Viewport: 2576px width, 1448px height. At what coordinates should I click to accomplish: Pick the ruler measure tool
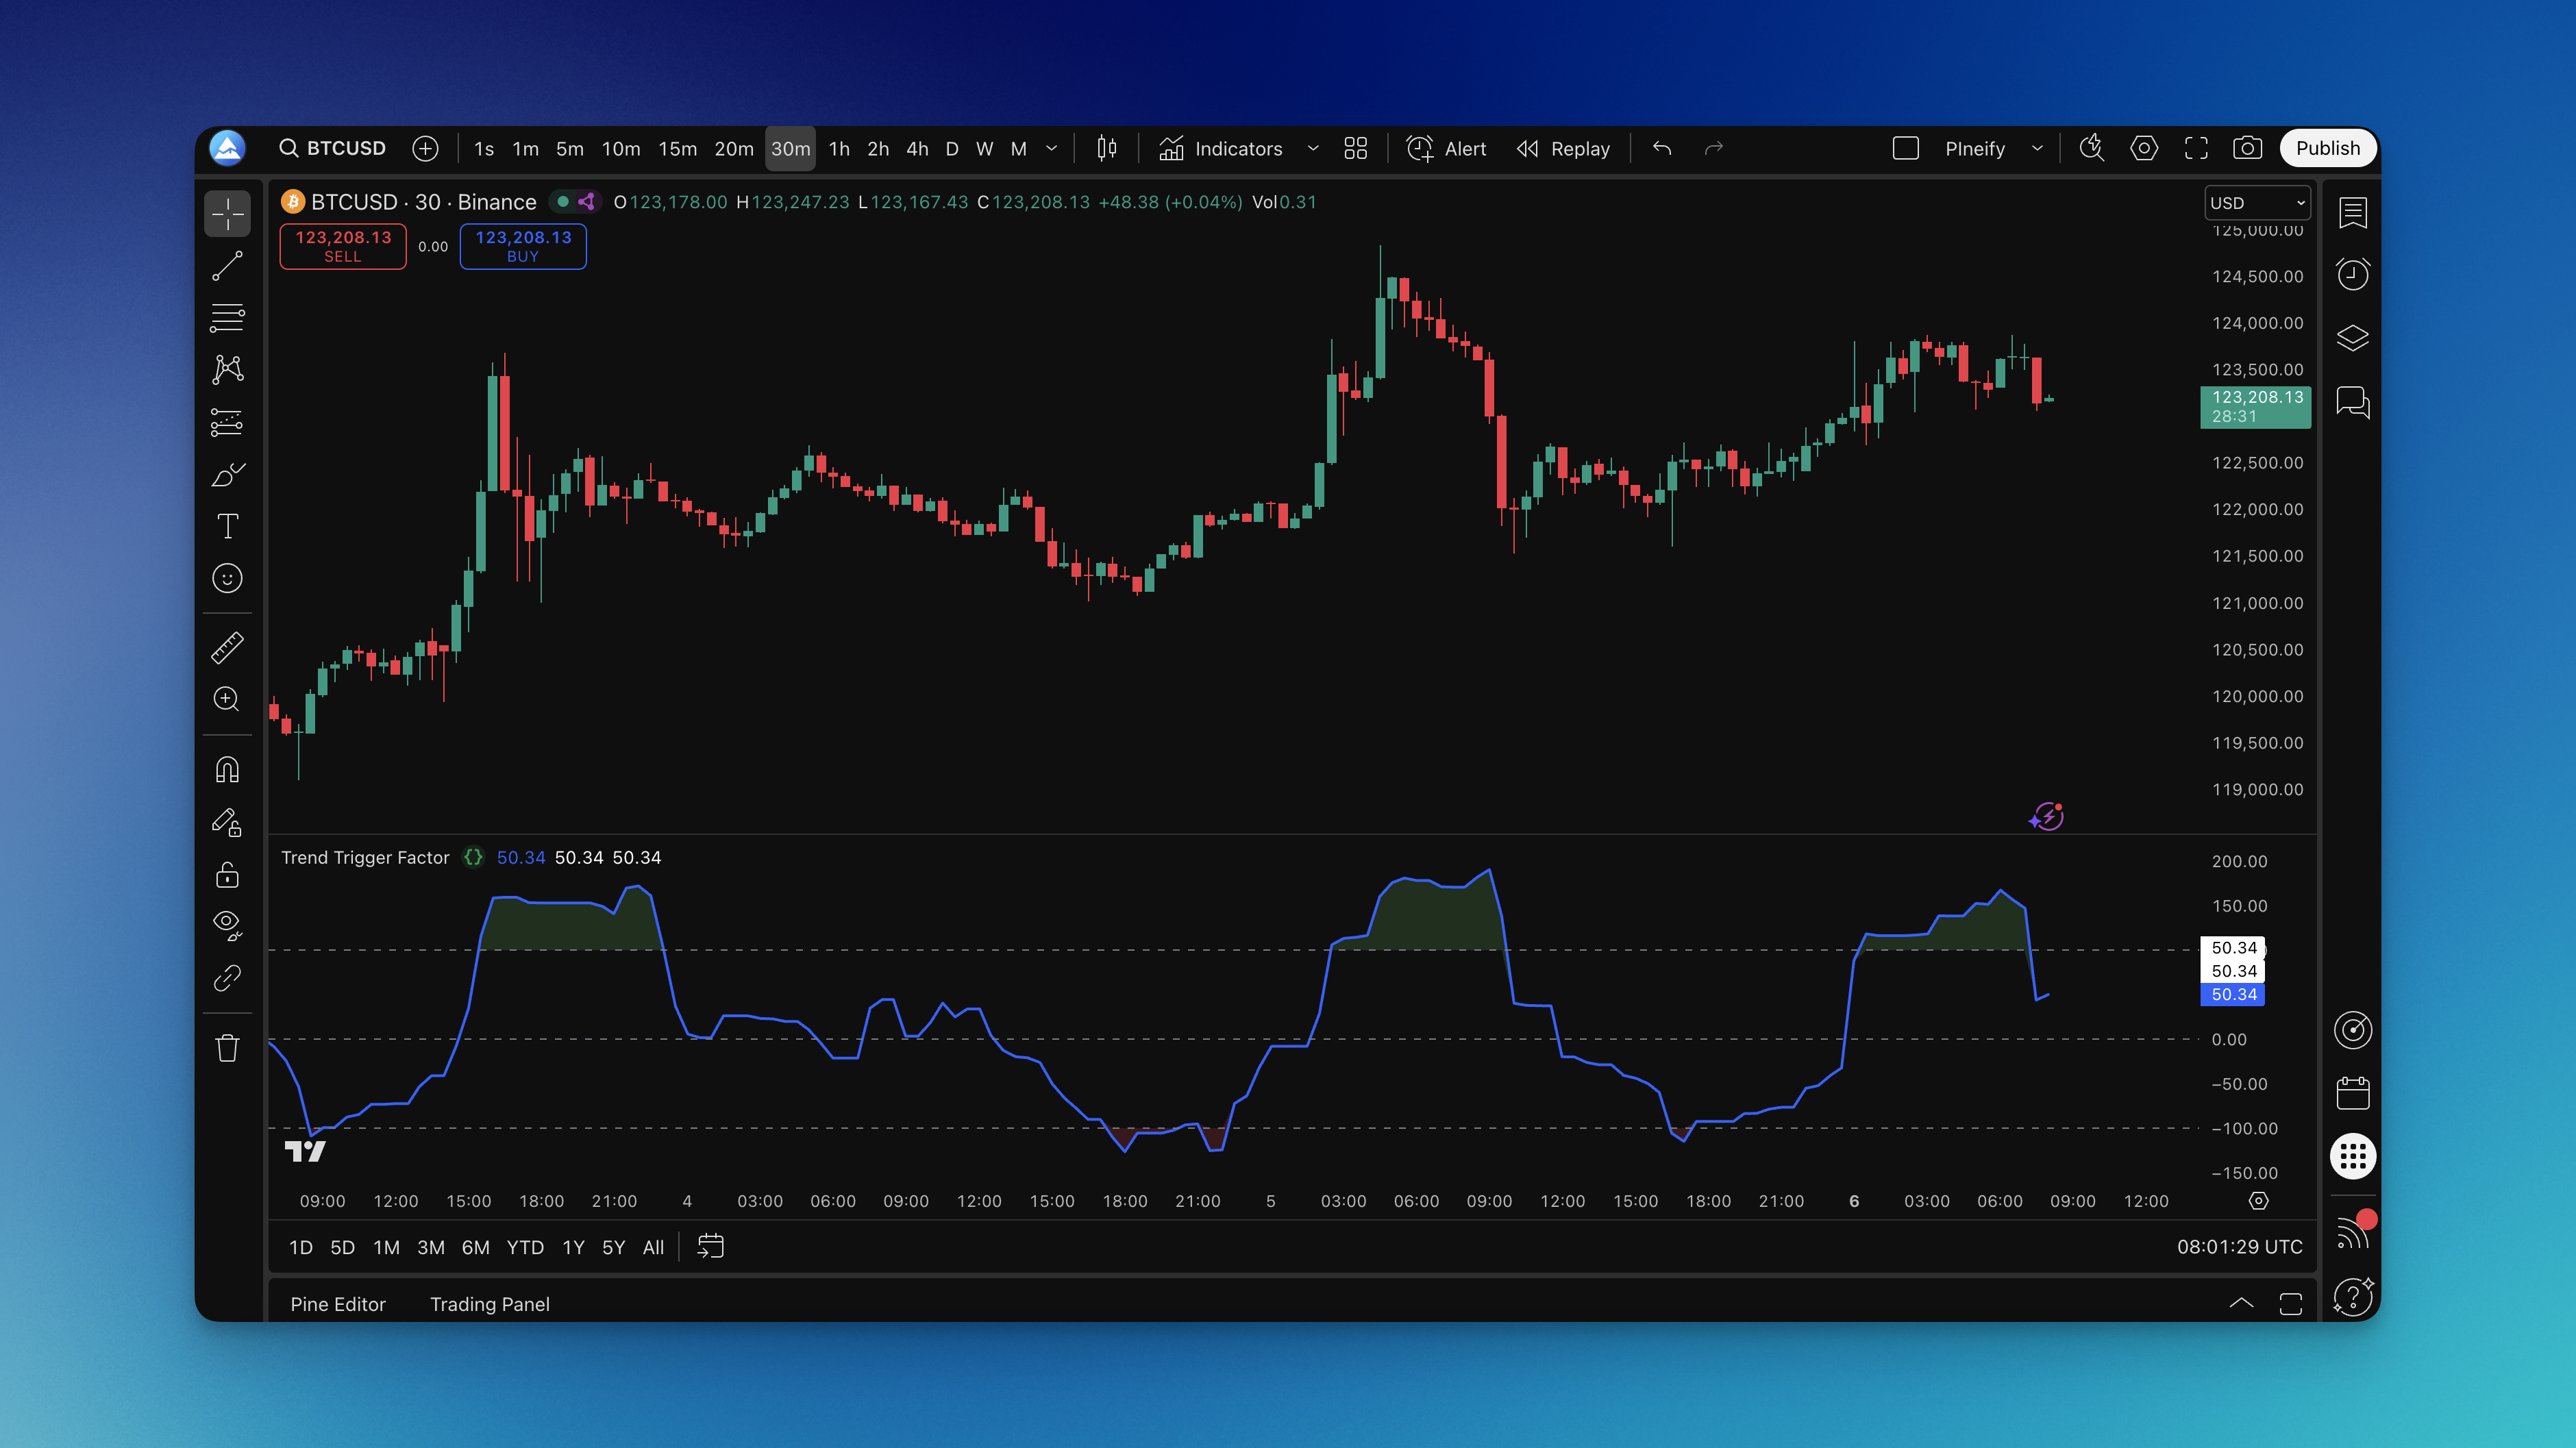point(227,648)
